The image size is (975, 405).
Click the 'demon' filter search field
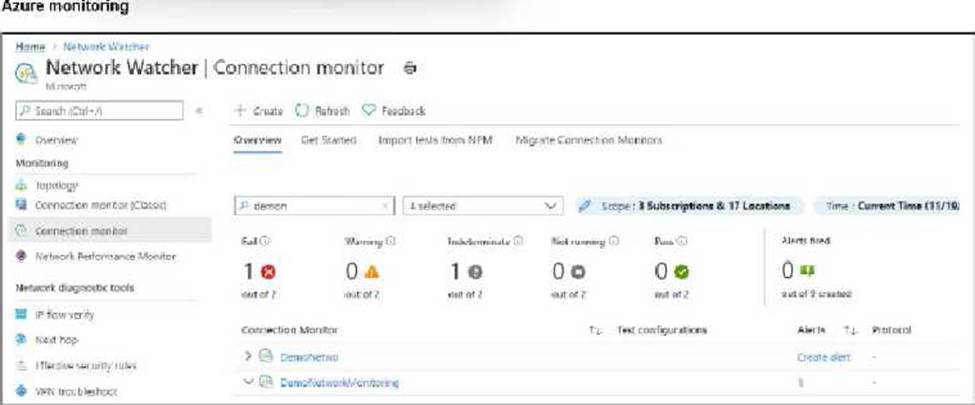pyautogui.click(x=315, y=206)
